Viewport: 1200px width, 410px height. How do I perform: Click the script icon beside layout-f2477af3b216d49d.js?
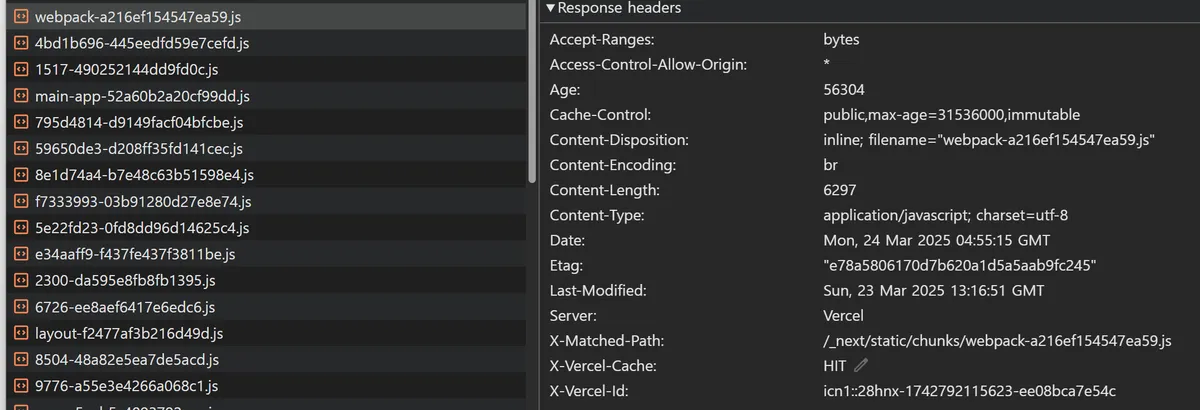coord(20,333)
